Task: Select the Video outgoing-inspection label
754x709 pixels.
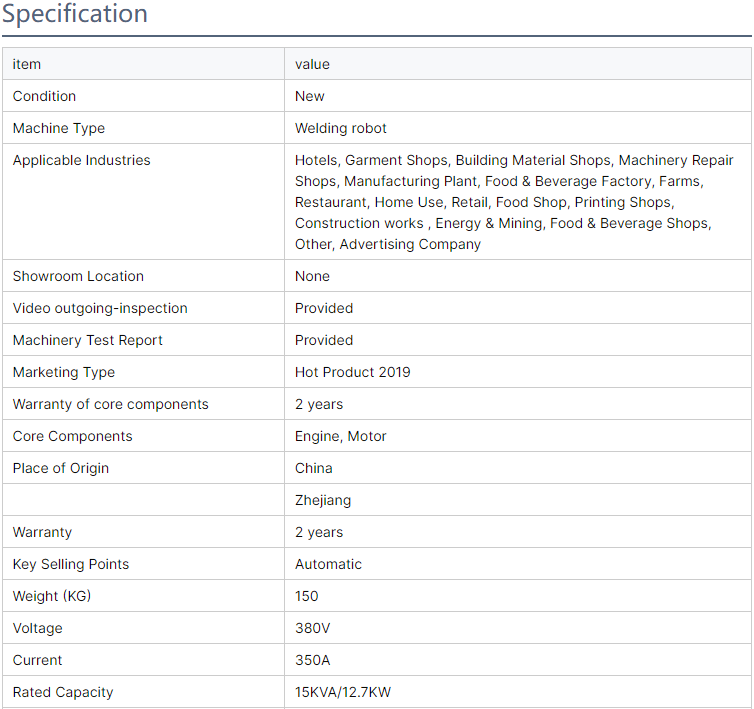Action: pos(100,308)
